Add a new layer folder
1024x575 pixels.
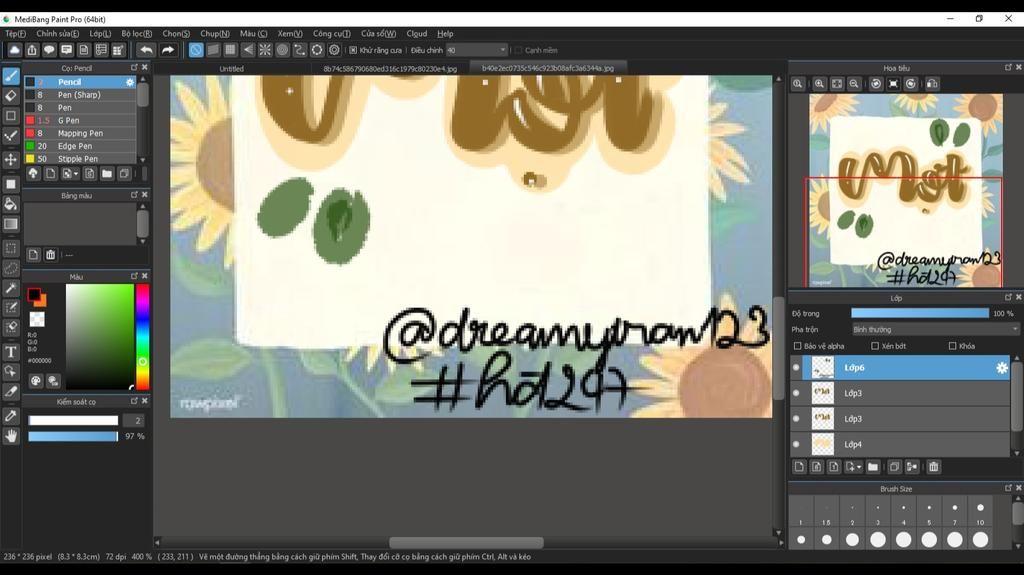click(872, 467)
